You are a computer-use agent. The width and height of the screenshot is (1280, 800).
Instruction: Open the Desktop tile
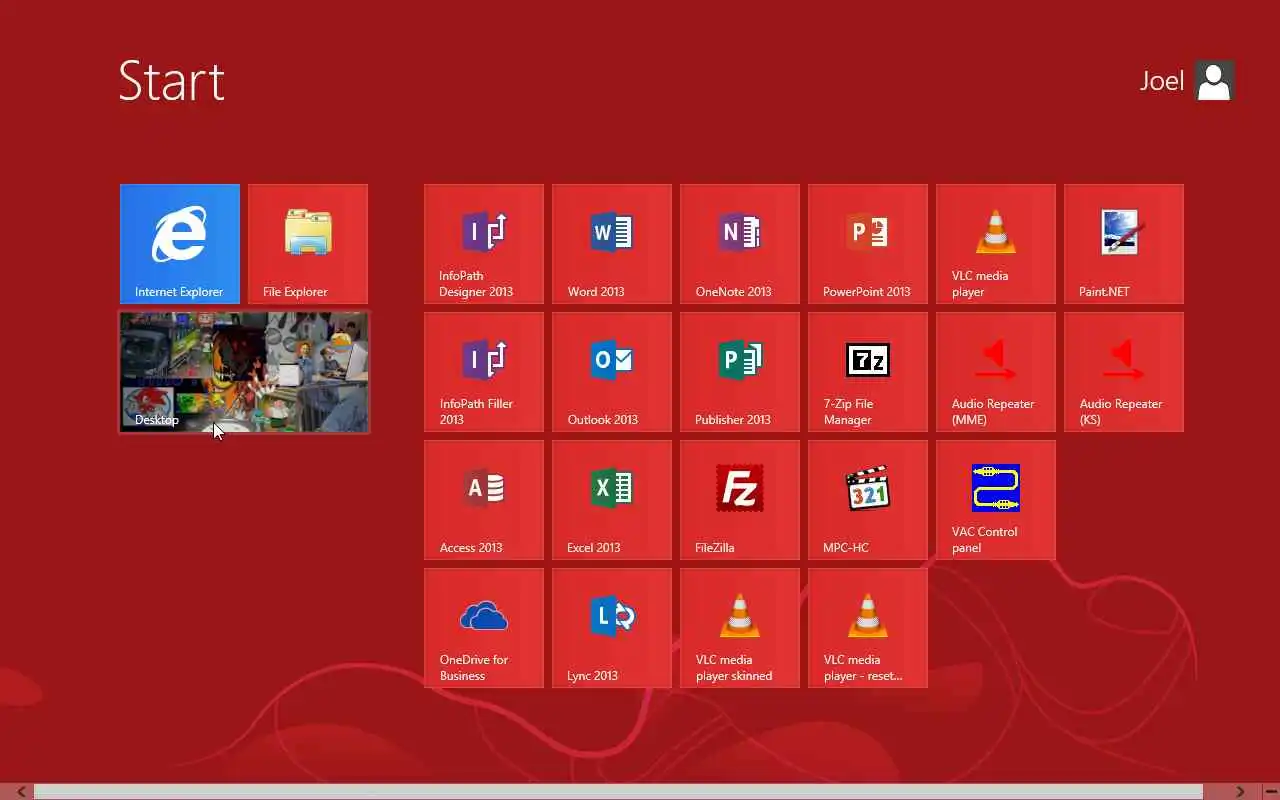pyautogui.click(x=244, y=372)
